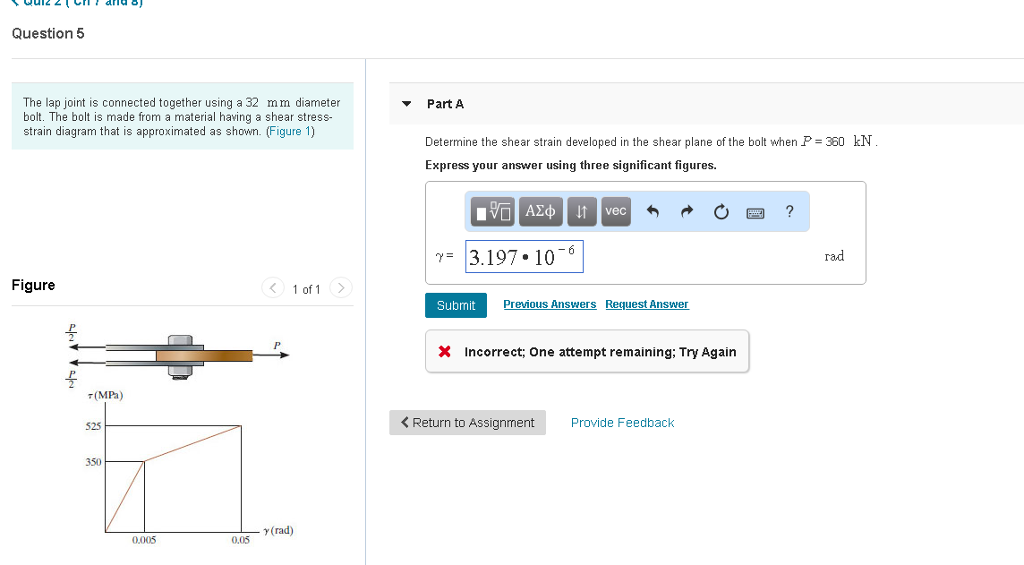Click the lap joint figure image
Screen dimensions: 1024x565
[180, 355]
